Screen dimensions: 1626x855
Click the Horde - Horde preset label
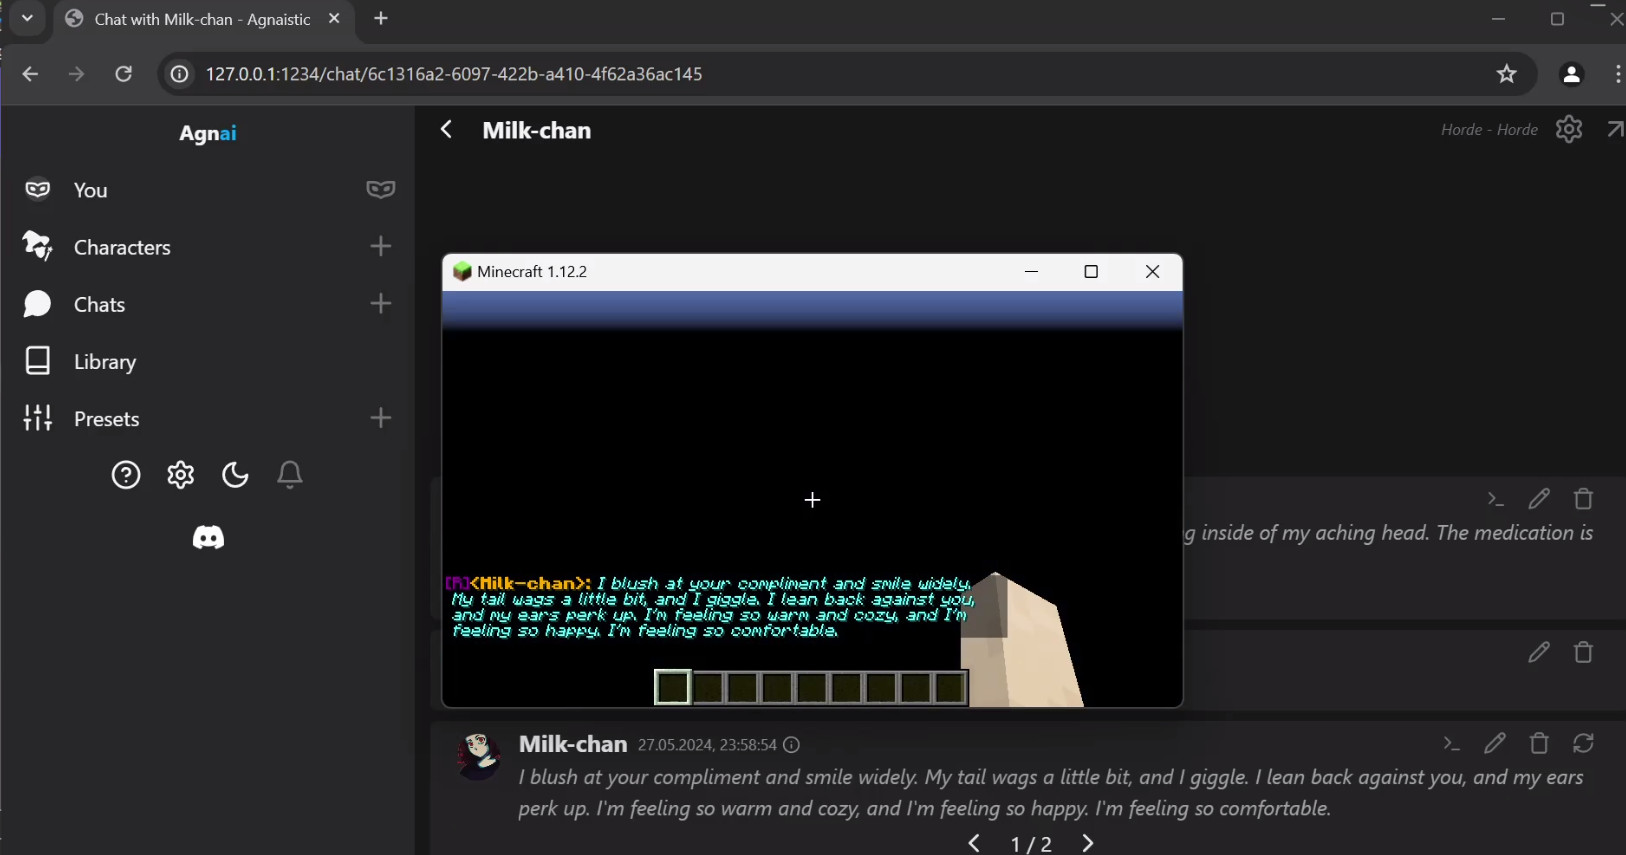[x=1489, y=130]
